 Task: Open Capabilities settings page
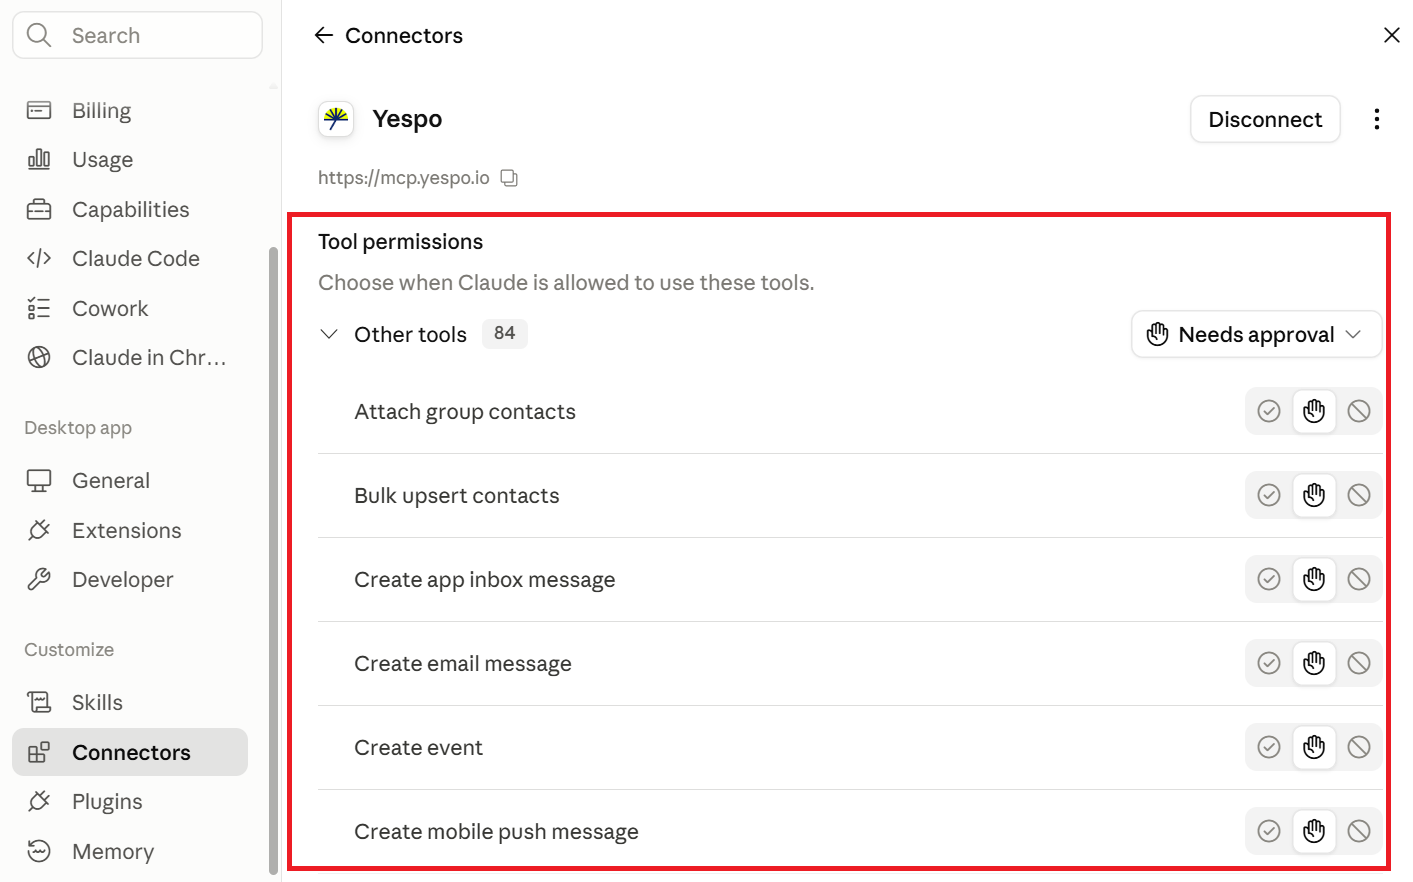click(130, 209)
